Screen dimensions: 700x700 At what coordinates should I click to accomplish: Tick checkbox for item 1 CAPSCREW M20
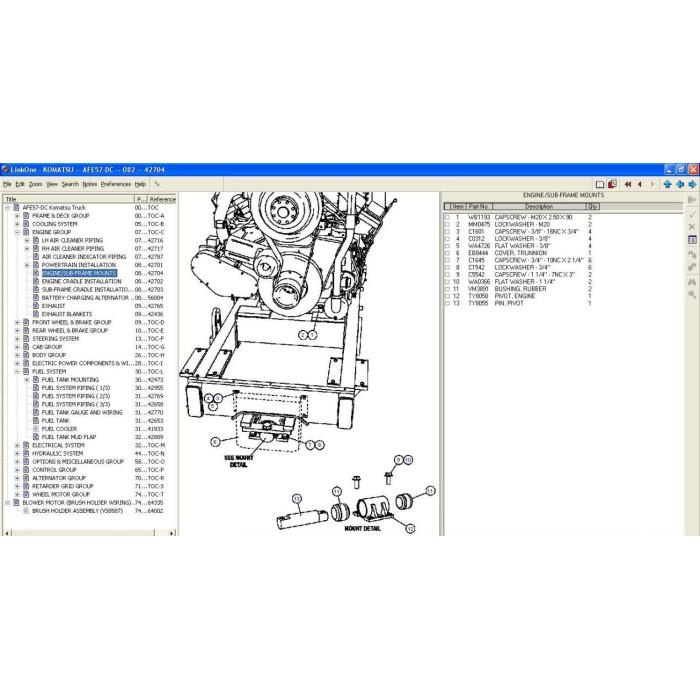(x=447, y=217)
